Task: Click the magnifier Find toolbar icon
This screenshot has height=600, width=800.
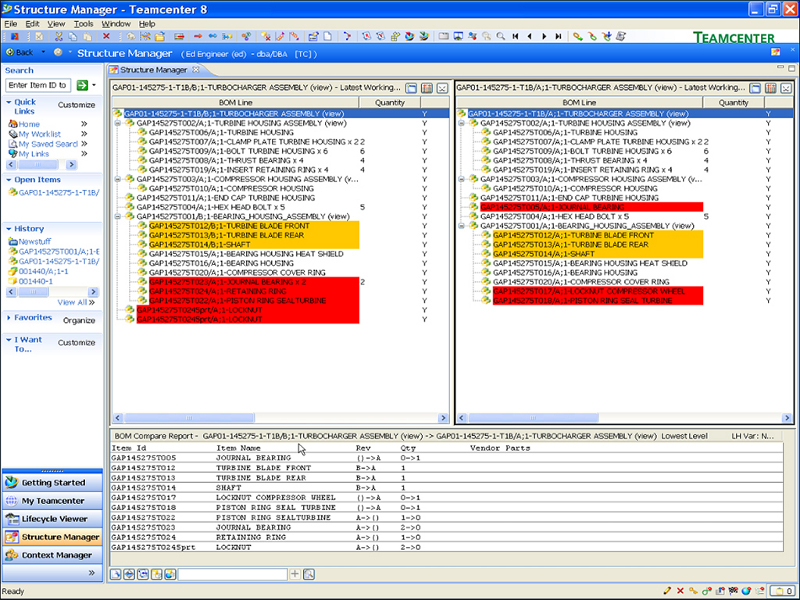Action: point(501,36)
